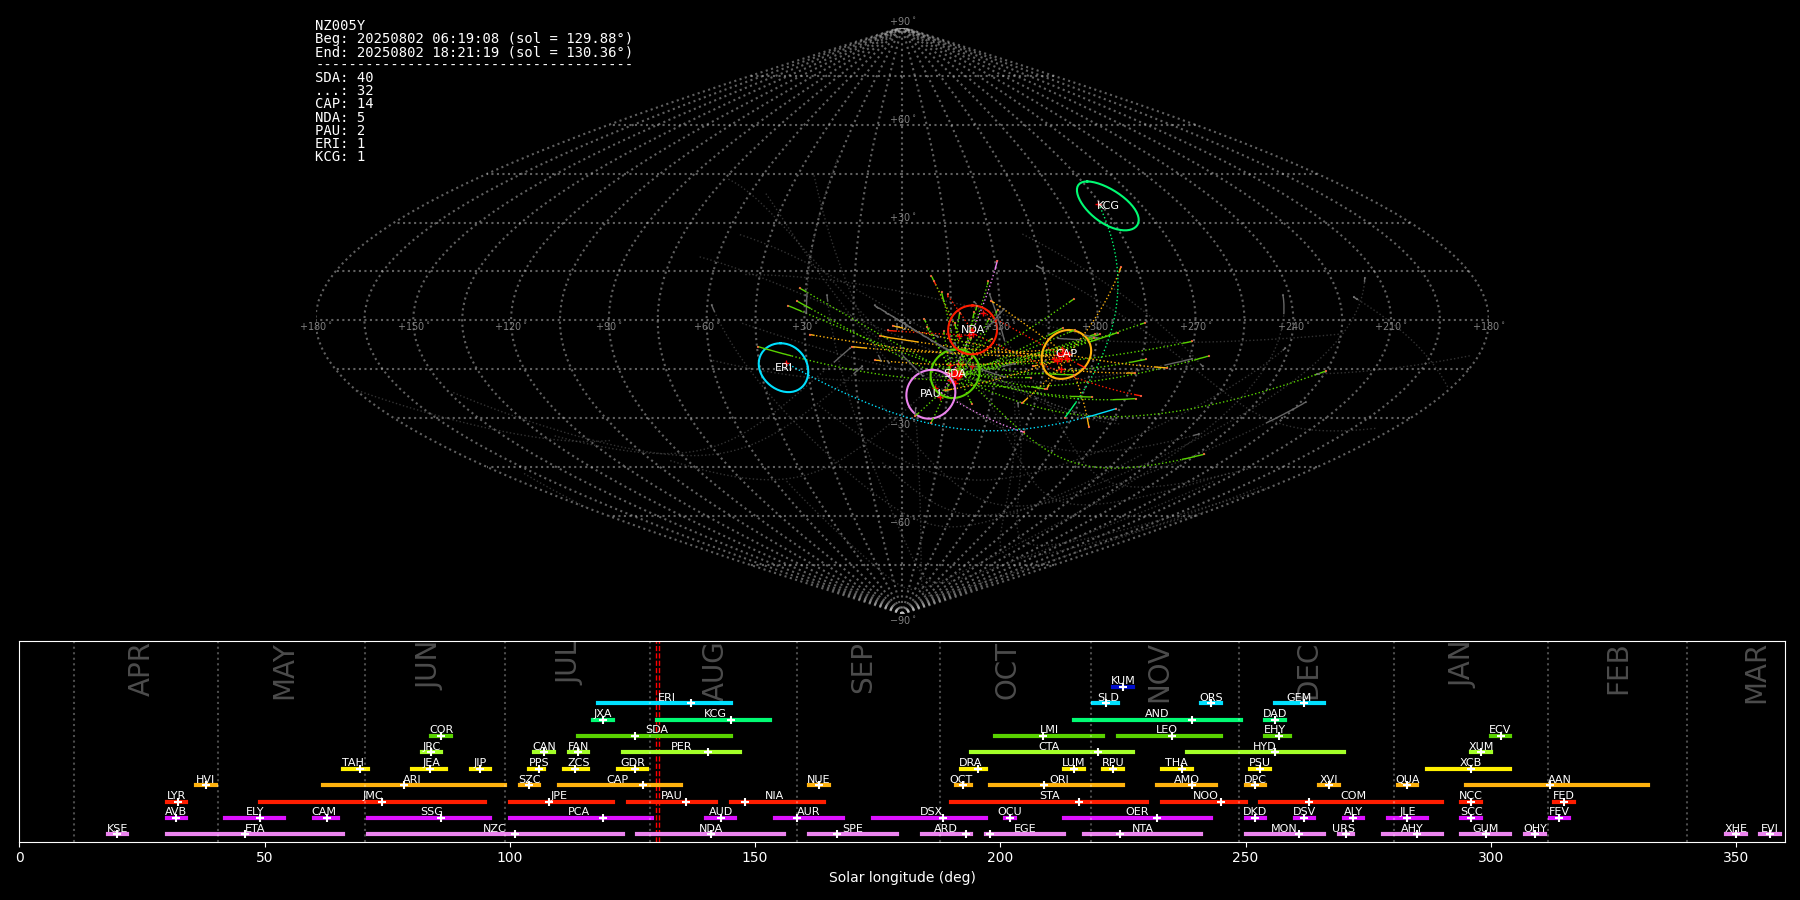The width and height of the screenshot is (1800, 900).
Task: Click the NTA pink bar in the timeline
Action: click(x=1142, y=834)
